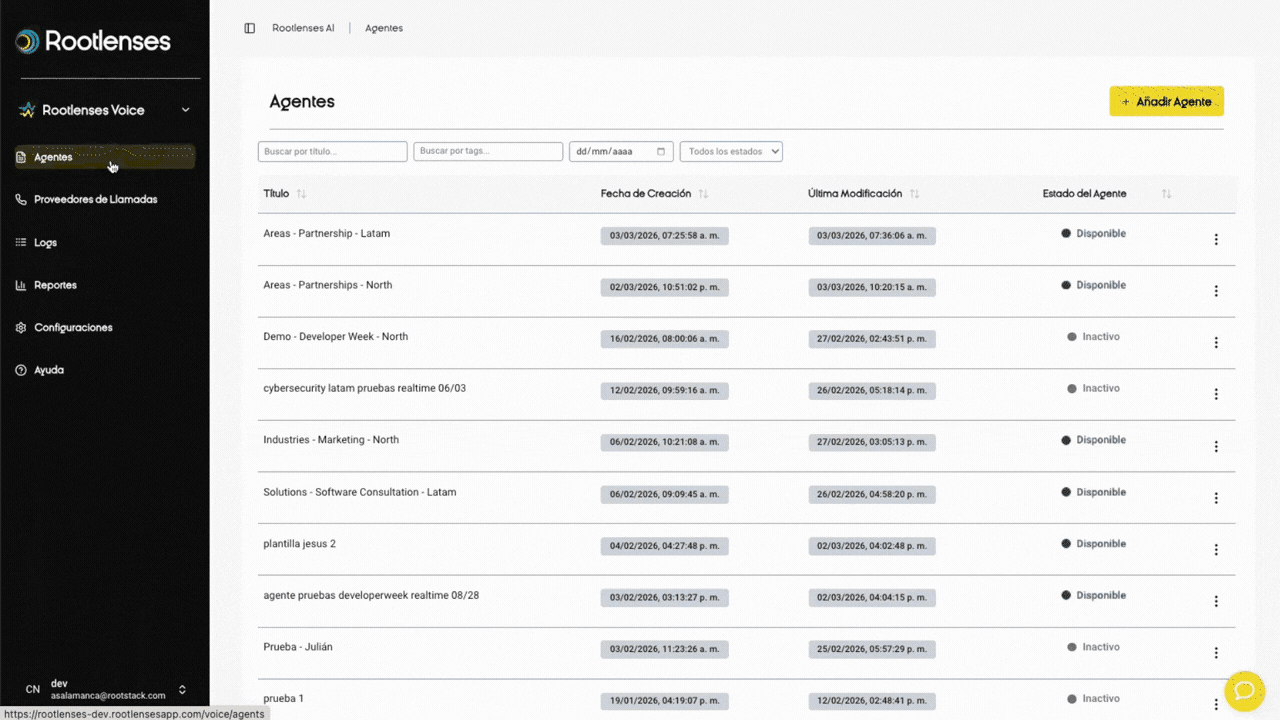Image resolution: width=1280 pixels, height=720 pixels.
Task: Go to Proveedores de Llamadas
Action: click(95, 200)
